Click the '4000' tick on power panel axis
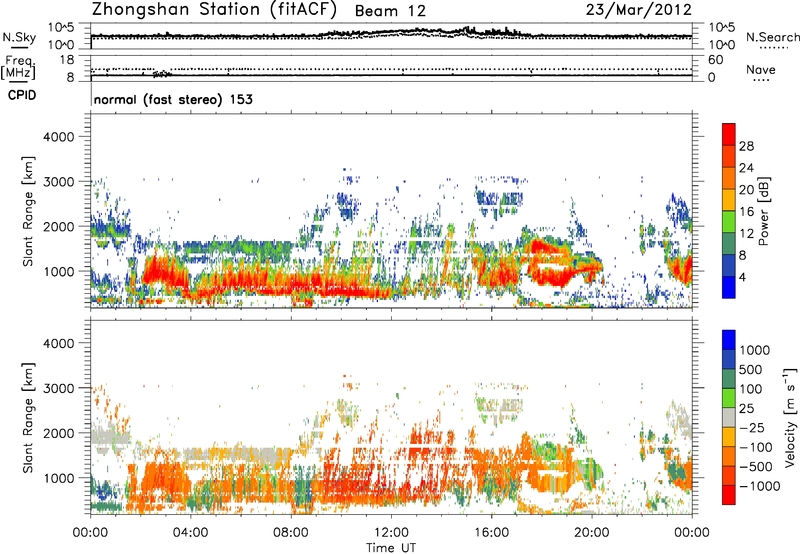Screen dimensions: 800x554 58,137
